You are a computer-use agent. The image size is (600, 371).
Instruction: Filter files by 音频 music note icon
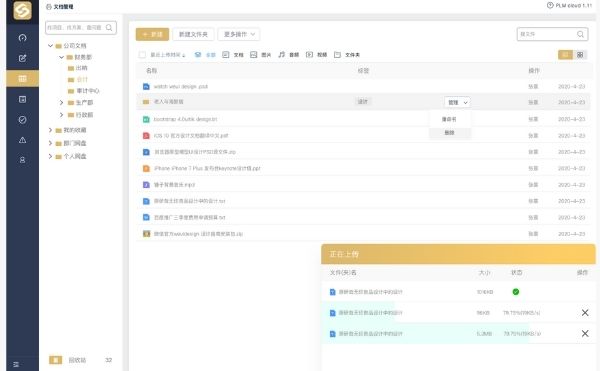click(282, 55)
